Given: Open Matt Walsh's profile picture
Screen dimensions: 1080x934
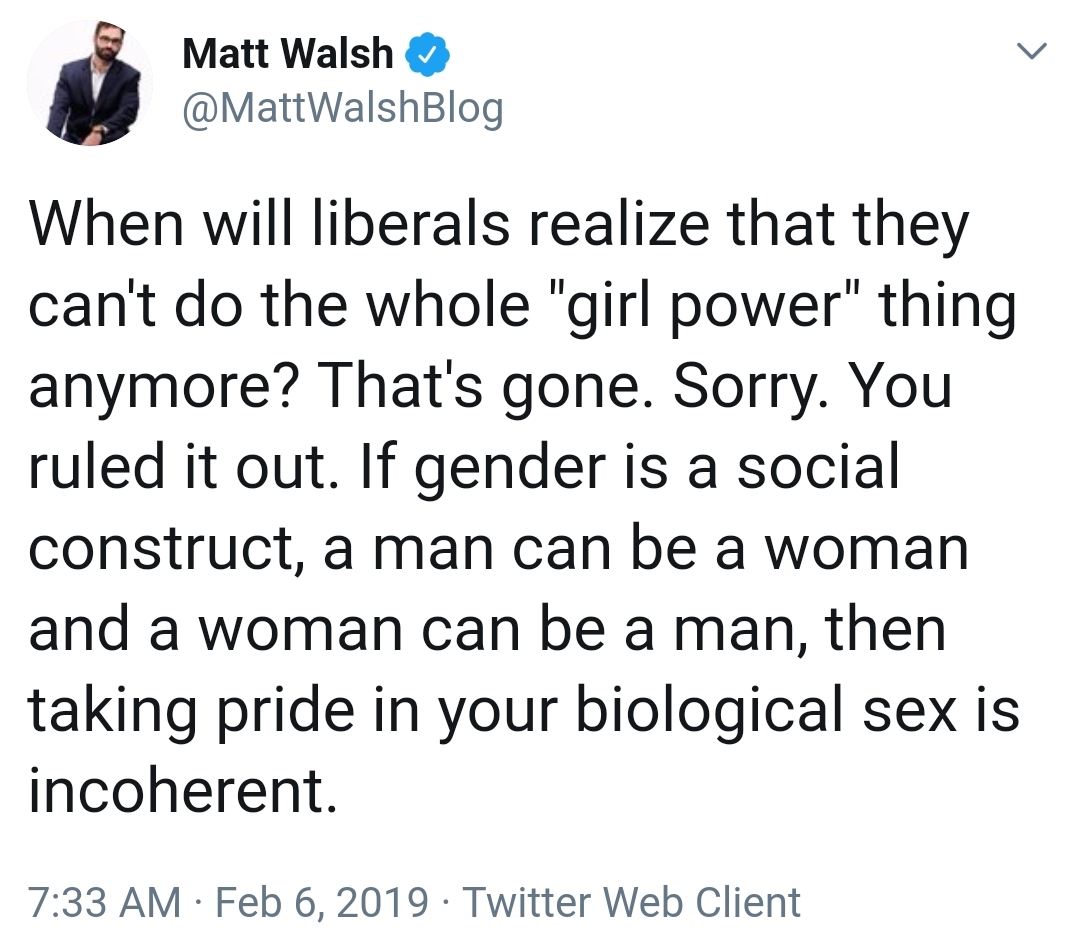Looking at the screenshot, I should coord(90,83).
